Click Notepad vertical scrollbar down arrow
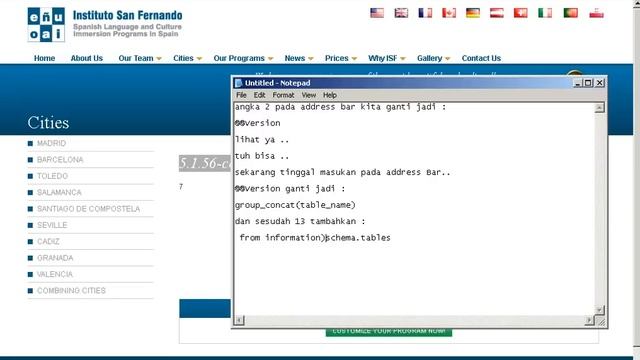 pos(599,310)
